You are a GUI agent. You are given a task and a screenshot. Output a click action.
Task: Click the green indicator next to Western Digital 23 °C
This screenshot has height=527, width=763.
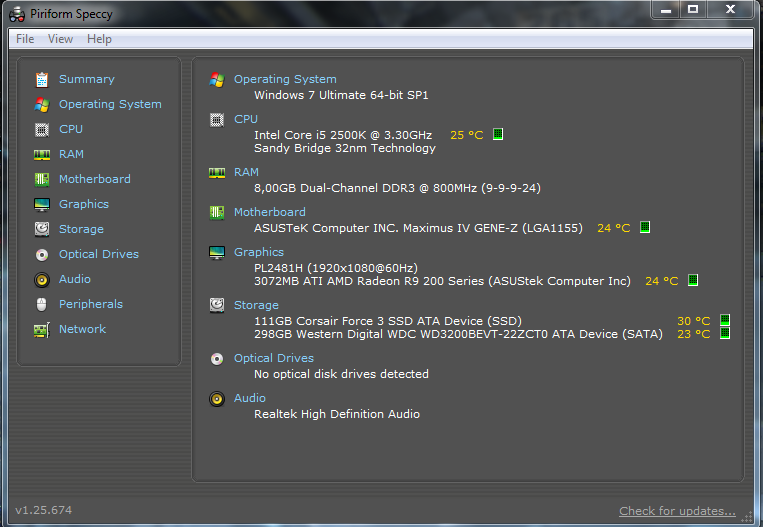click(x=725, y=333)
